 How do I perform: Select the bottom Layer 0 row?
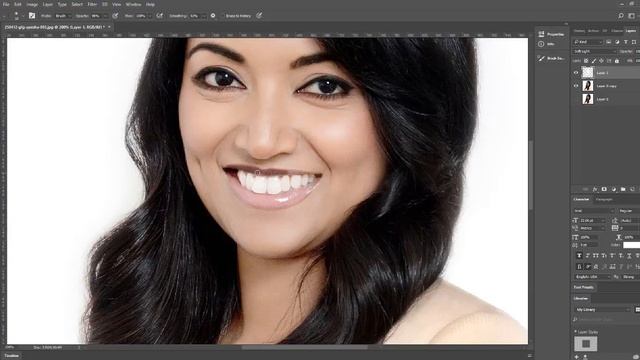[606, 99]
